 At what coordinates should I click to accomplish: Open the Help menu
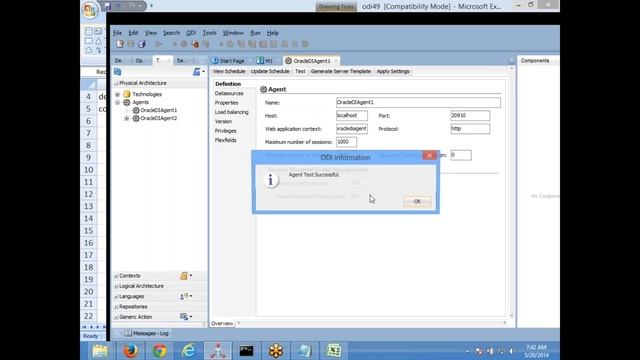pos(273,33)
